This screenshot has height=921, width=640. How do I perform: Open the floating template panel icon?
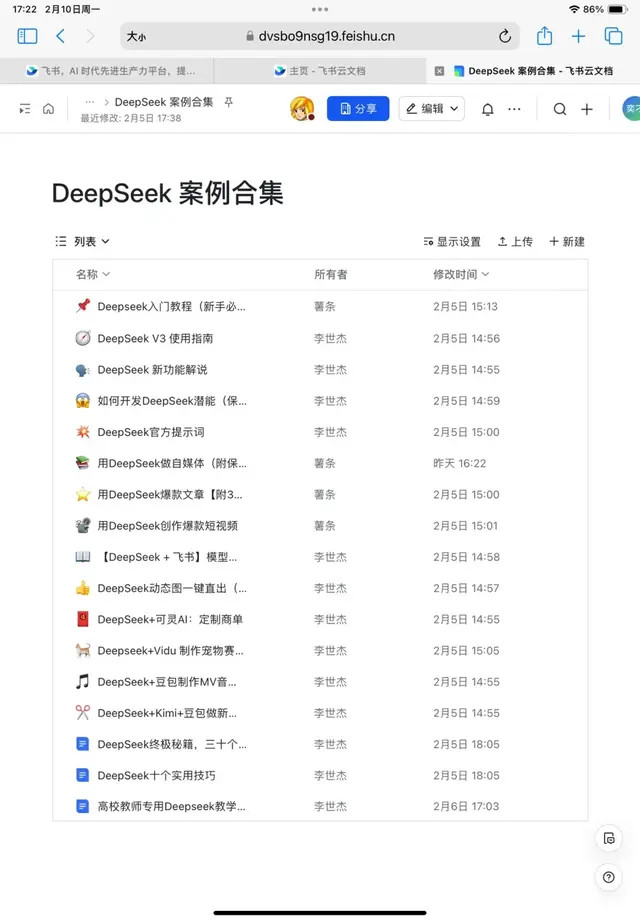click(x=609, y=838)
